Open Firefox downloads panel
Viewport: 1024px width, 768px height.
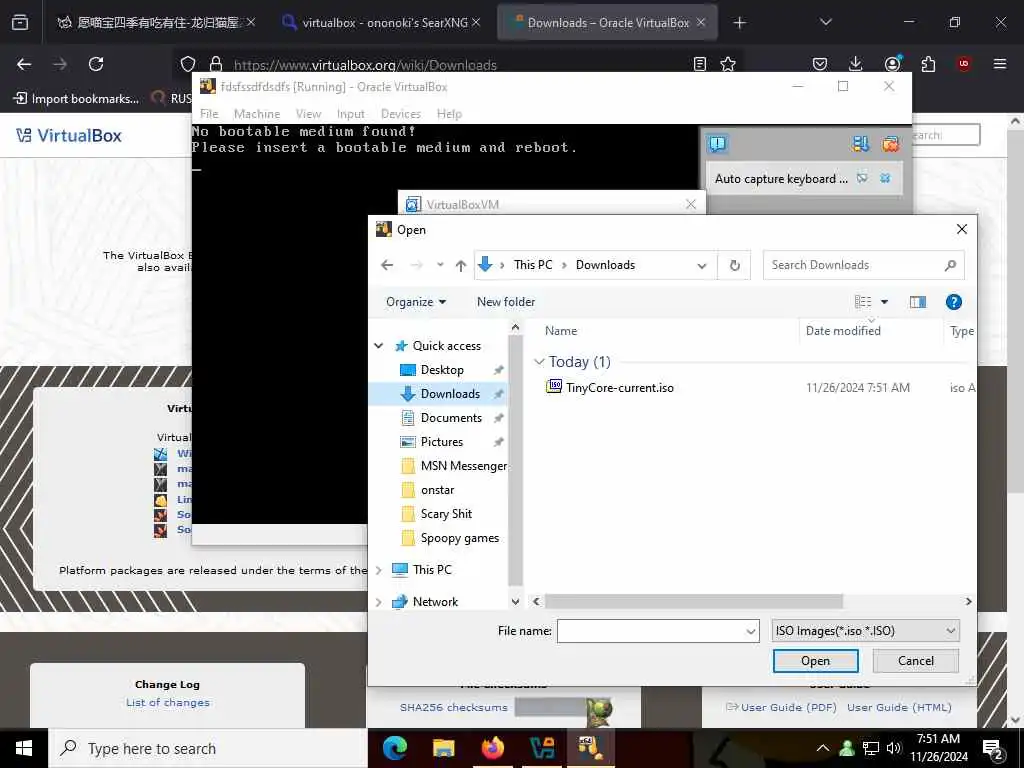[855, 64]
